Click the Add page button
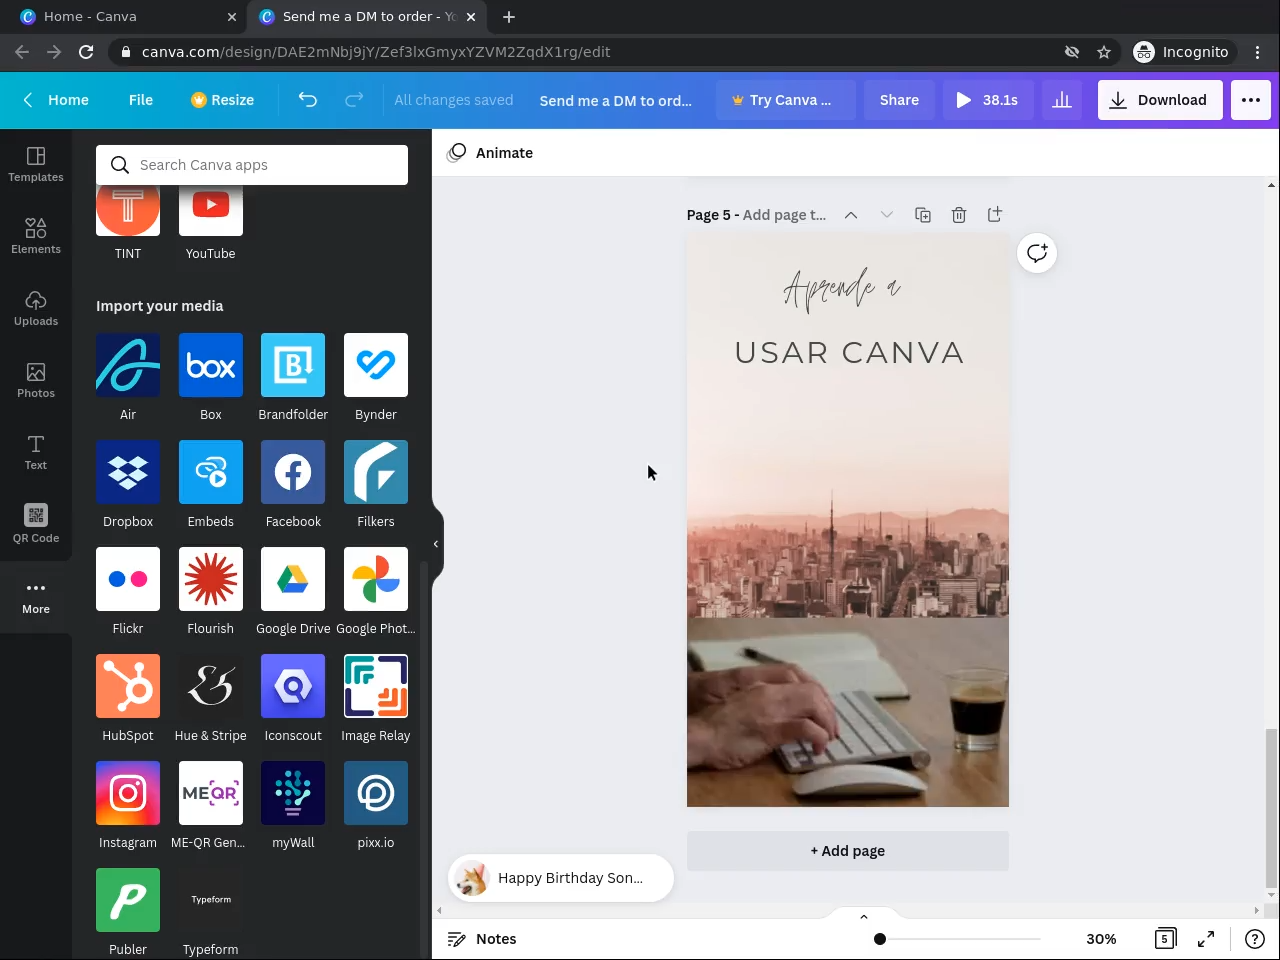Image resolution: width=1280 pixels, height=960 pixels. 848,851
